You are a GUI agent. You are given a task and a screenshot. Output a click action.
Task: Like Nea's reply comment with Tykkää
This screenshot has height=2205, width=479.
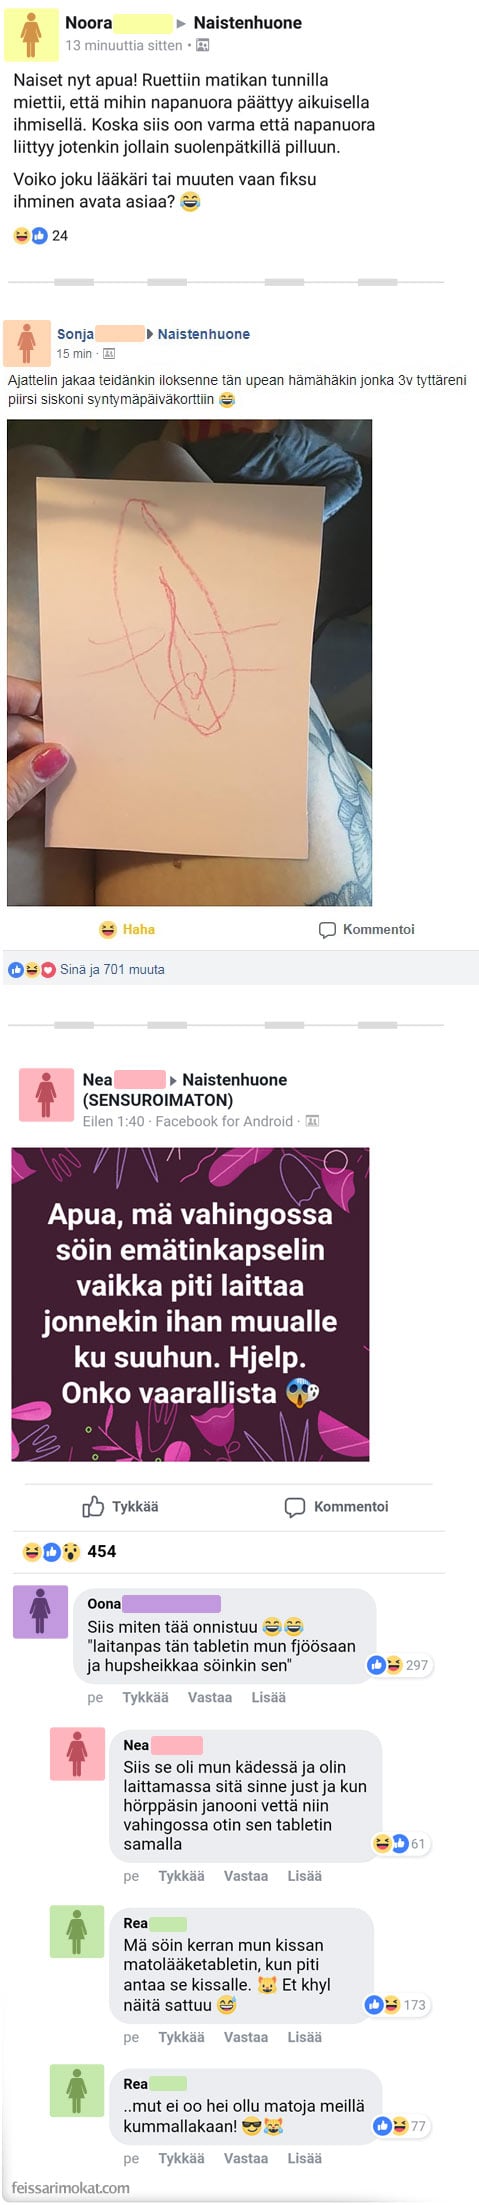point(181,1876)
